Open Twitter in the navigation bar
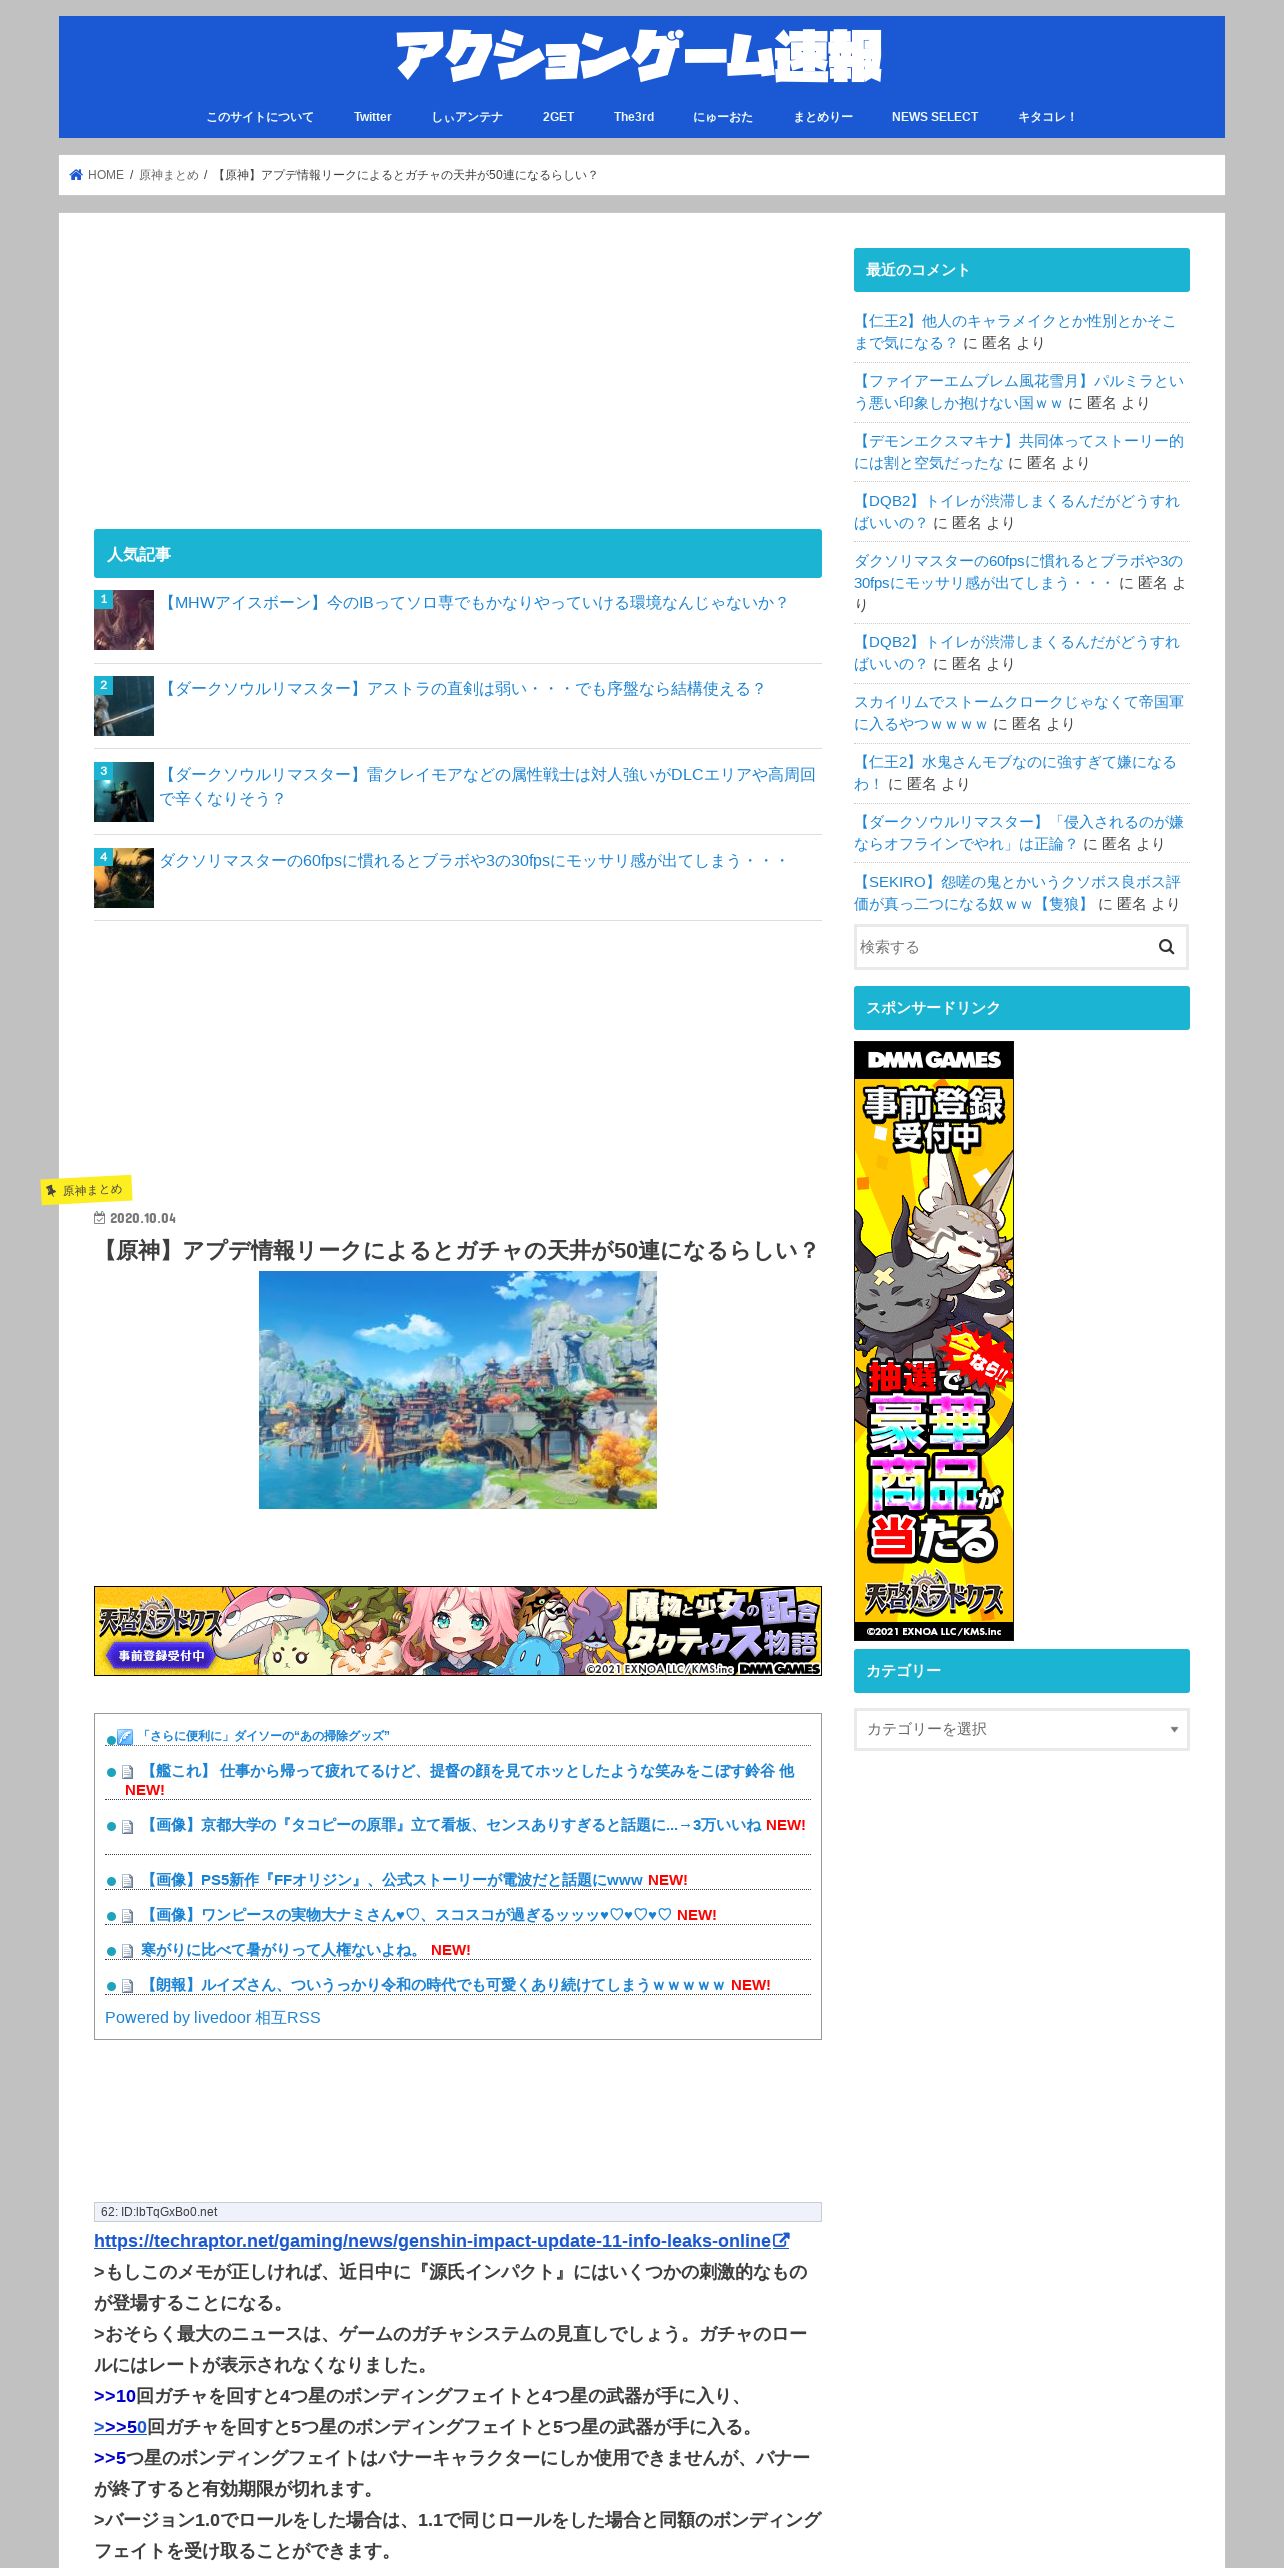Image resolution: width=1284 pixels, height=2568 pixels. point(372,117)
